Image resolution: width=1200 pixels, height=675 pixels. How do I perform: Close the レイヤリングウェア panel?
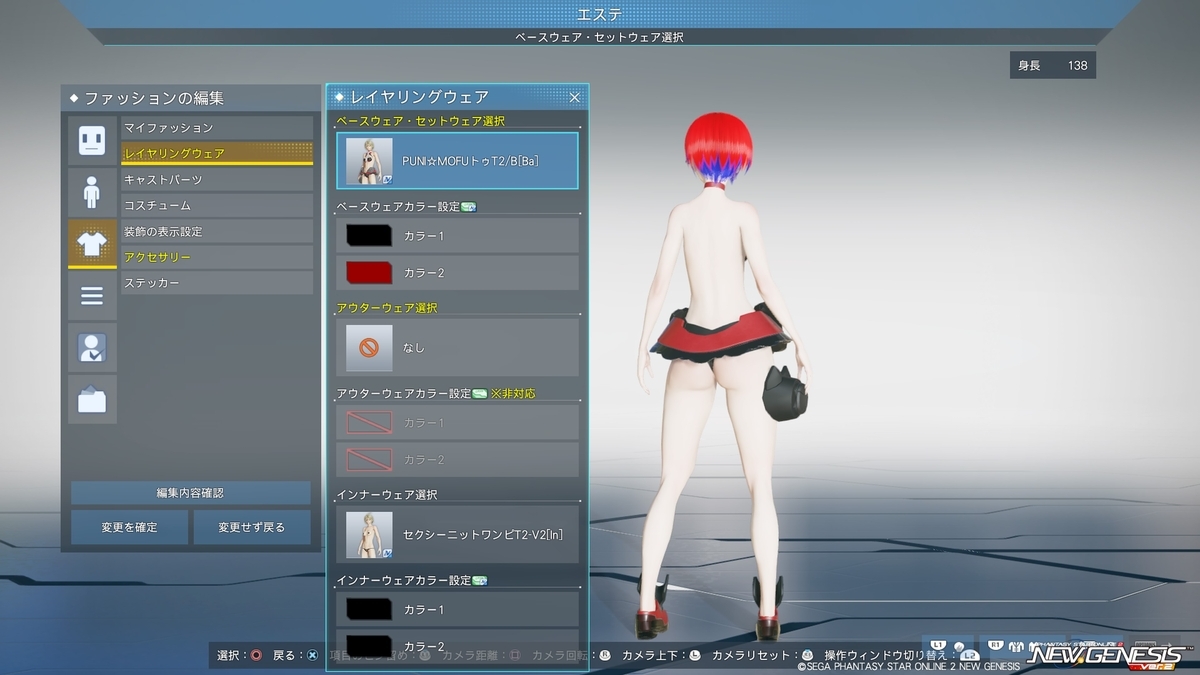tap(575, 97)
